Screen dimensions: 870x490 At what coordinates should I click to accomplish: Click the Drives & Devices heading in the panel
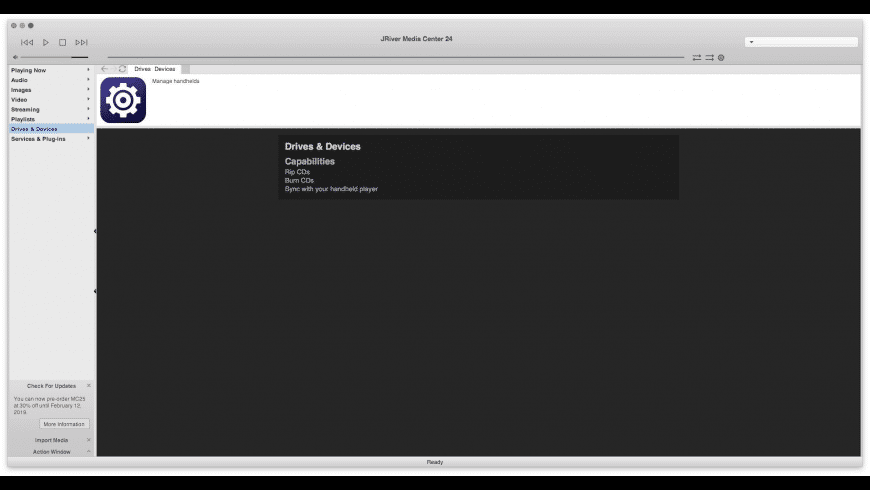[322, 147]
